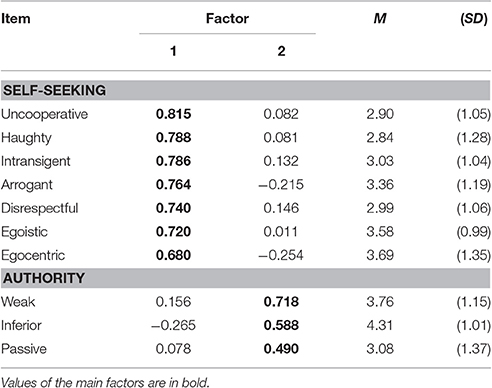
Task: Click the AUTHORITY section header
Action: [x=44, y=278]
